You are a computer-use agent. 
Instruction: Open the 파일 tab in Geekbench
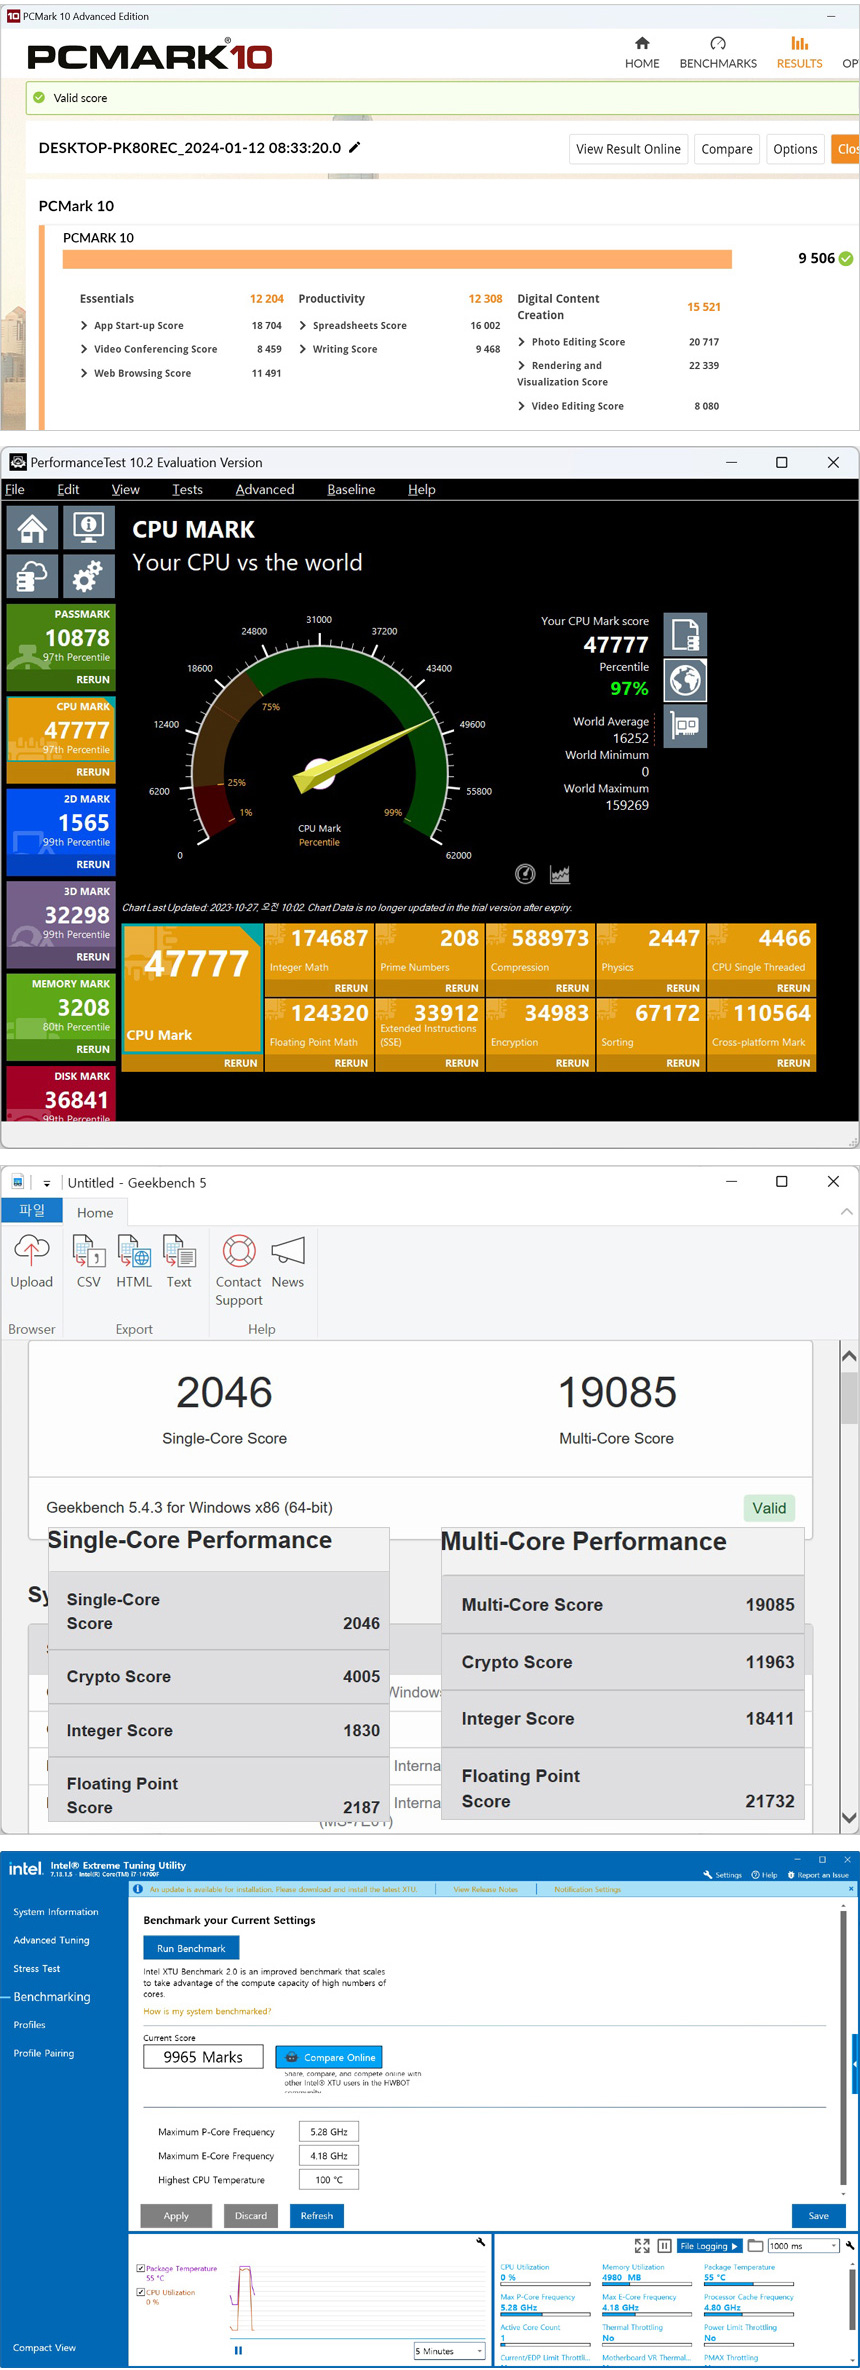tap(32, 1210)
